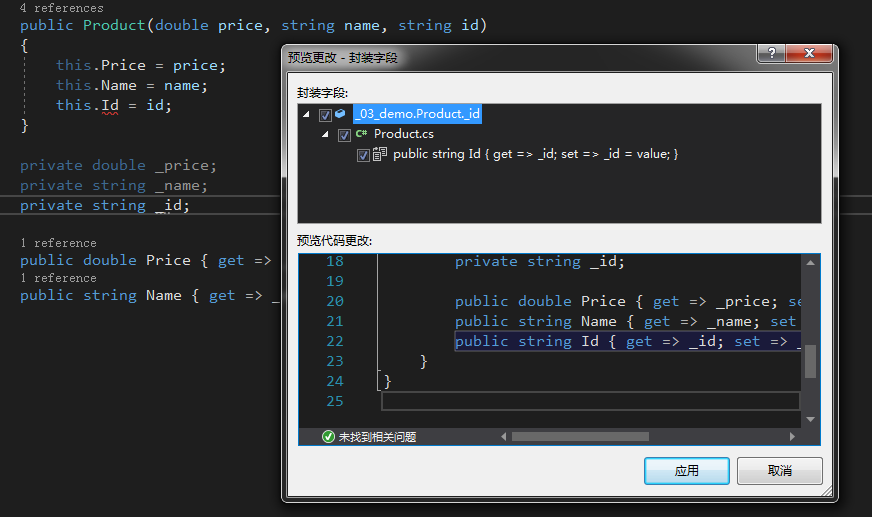Click the horizontal scrollbar right arrow
This screenshot has height=517, width=872.
pyautogui.click(x=792, y=436)
